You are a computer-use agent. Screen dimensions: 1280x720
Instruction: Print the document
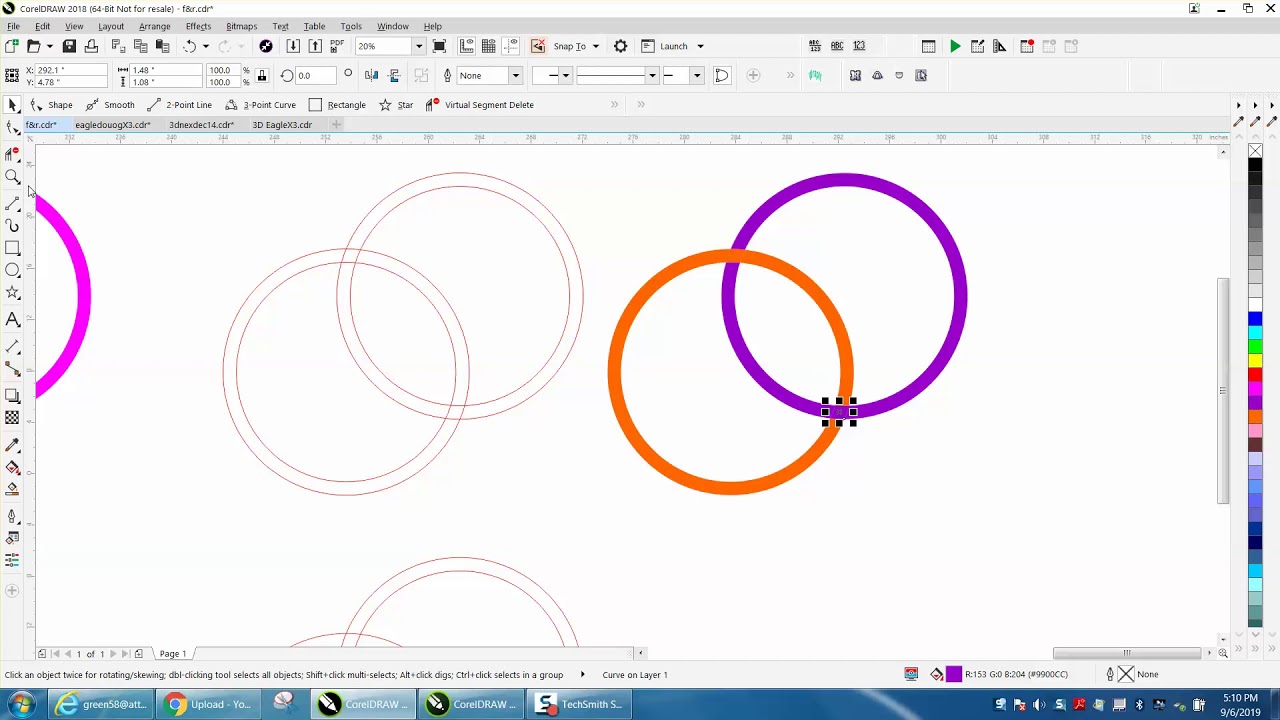pyautogui.click(x=91, y=46)
